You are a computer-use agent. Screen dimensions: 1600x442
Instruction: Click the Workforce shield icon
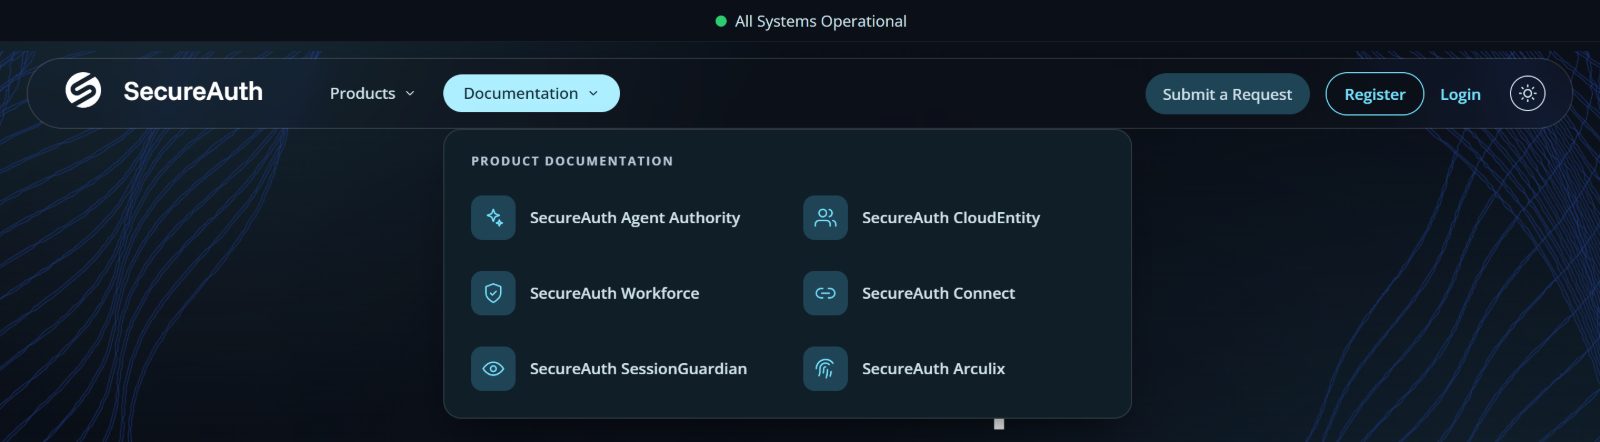coord(493,293)
